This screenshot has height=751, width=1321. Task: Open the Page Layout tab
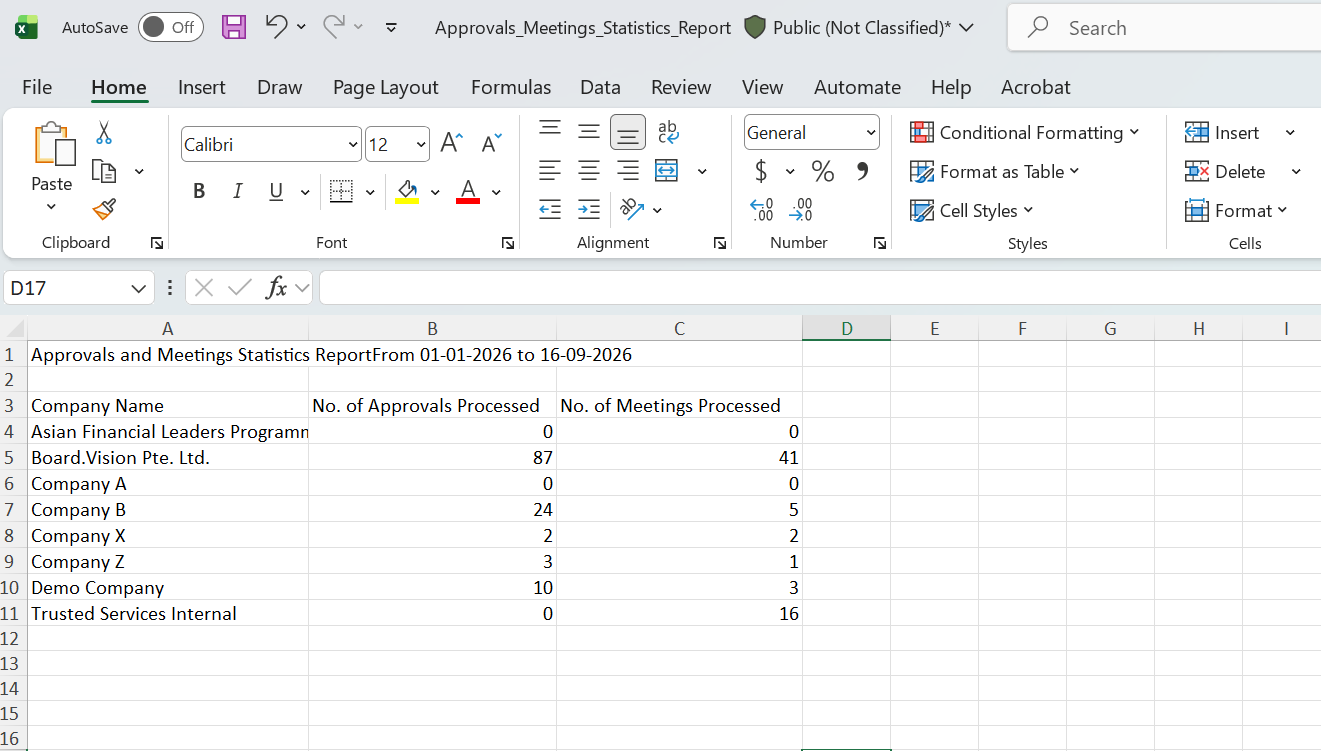[386, 87]
